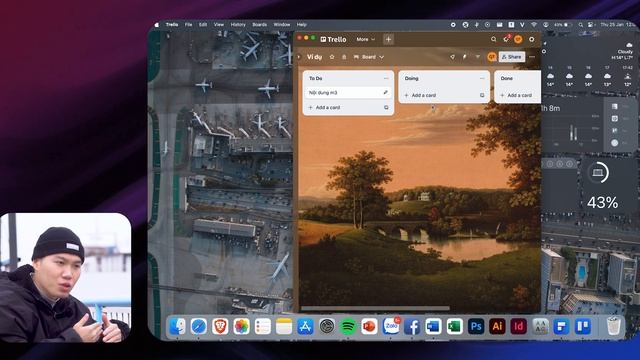The image size is (640, 360).
Task: Add a card to Done list
Action: 516,95
